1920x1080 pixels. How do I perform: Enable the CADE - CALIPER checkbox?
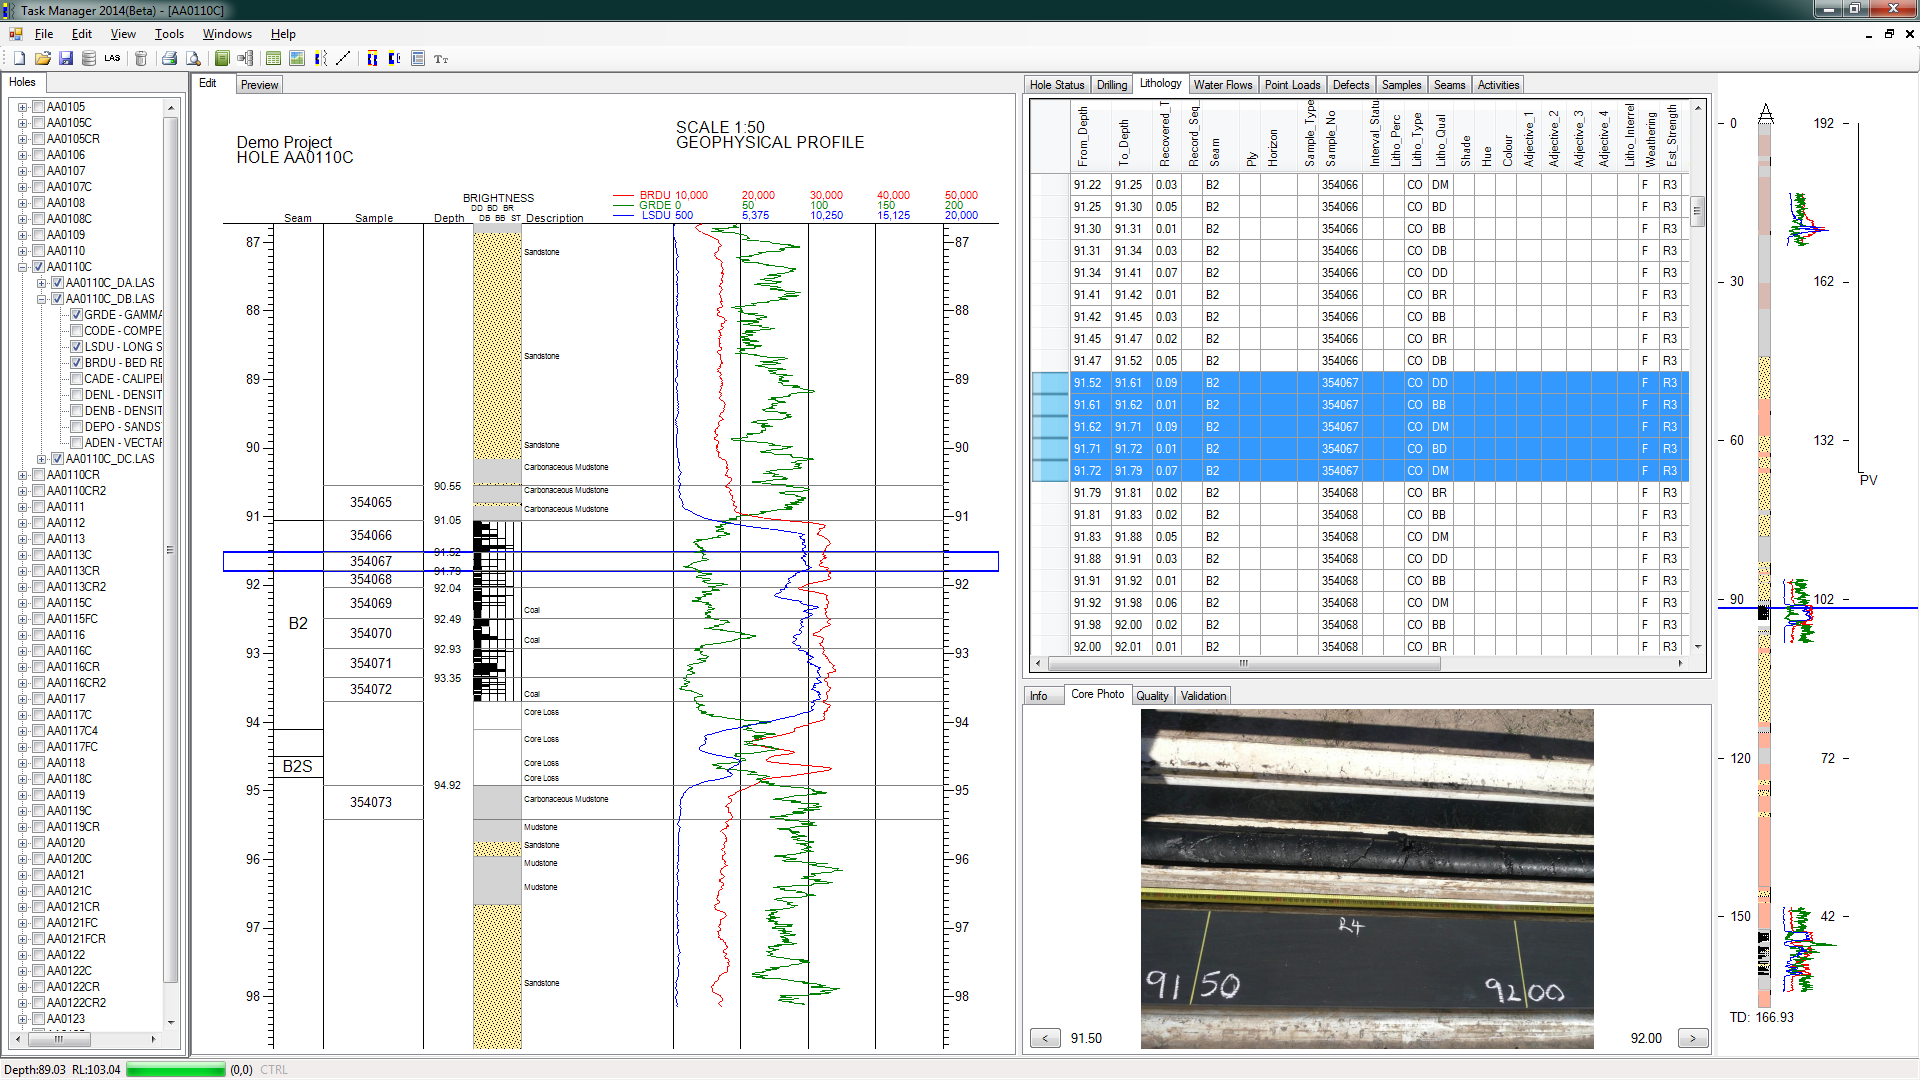(x=77, y=379)
